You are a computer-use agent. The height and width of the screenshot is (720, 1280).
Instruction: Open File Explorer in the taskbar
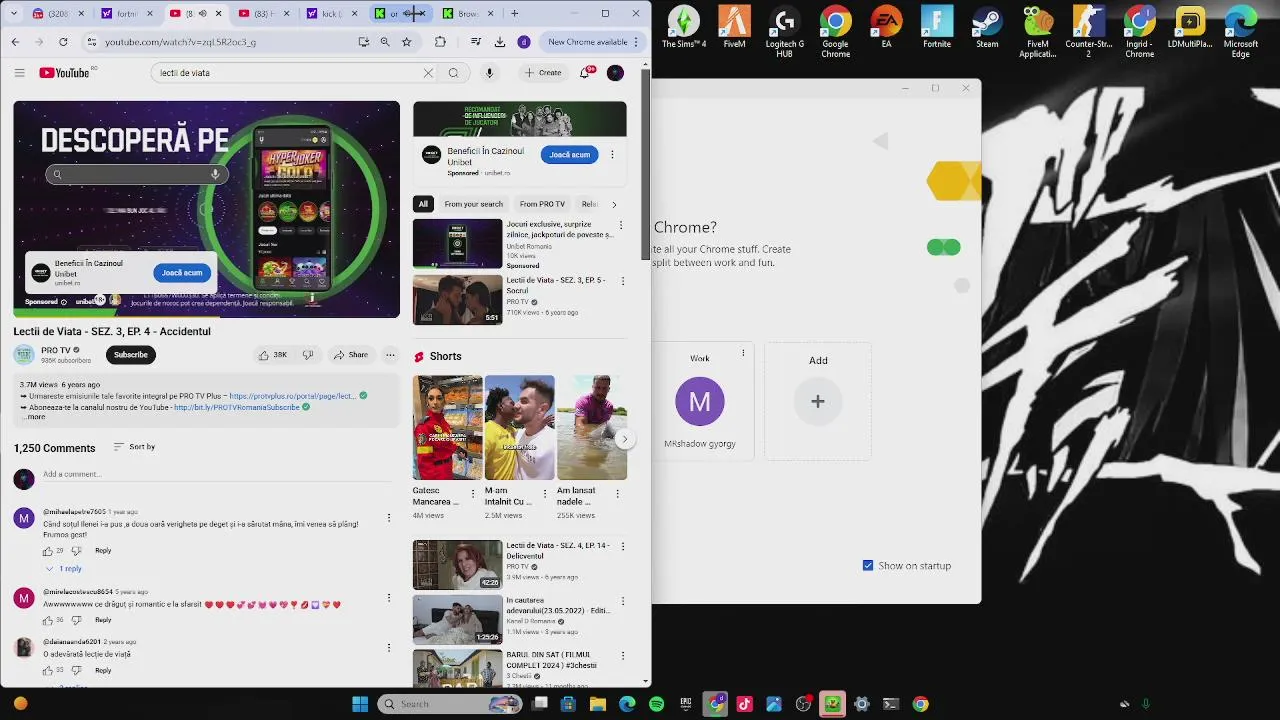(598, 704)
